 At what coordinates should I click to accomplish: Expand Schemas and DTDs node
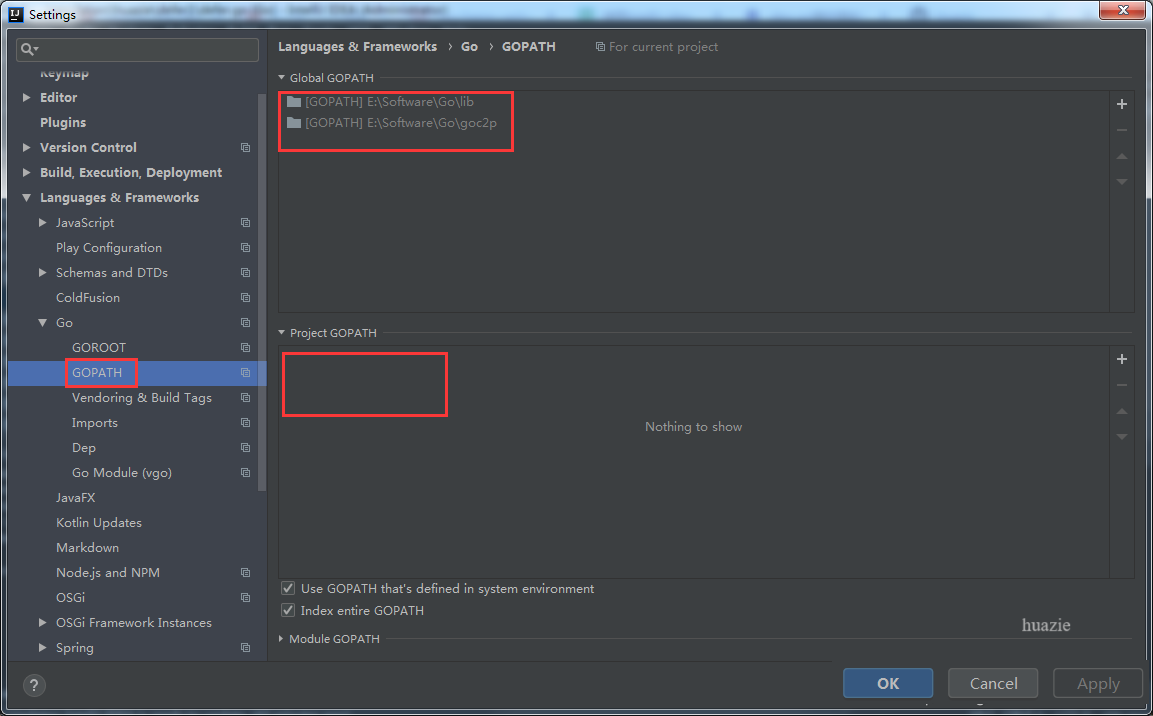click(43, 272)
